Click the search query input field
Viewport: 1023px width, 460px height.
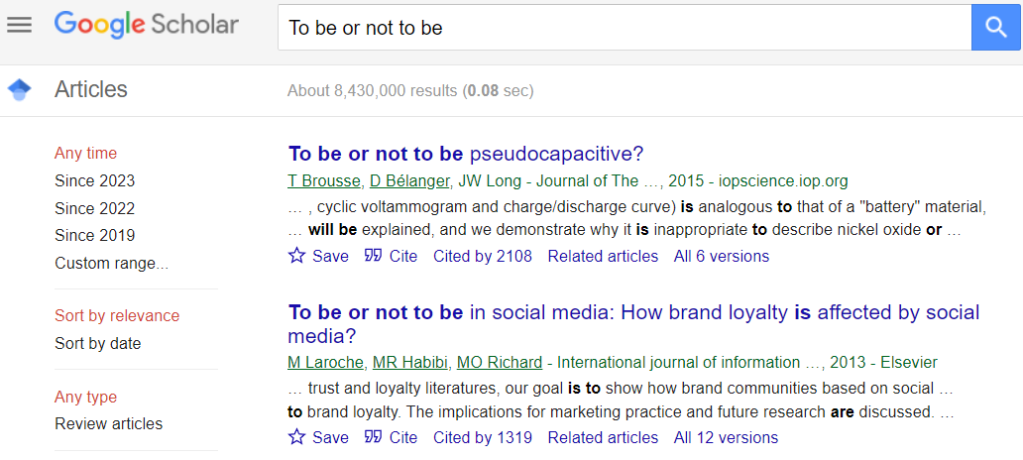[620, 28]
